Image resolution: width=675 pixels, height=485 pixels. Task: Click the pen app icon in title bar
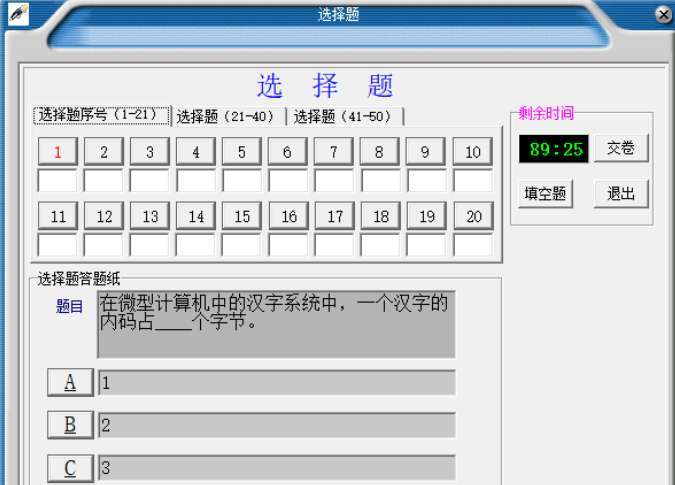pos(18,14)
